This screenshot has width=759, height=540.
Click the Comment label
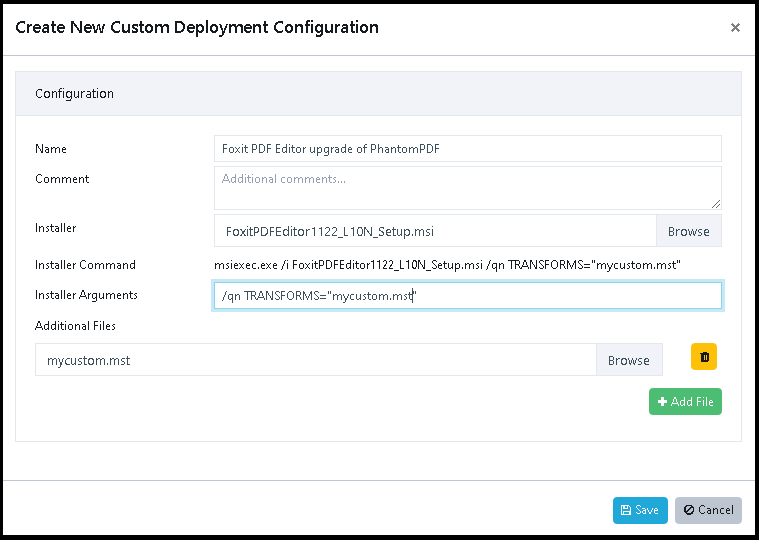(x=62, y=179)
